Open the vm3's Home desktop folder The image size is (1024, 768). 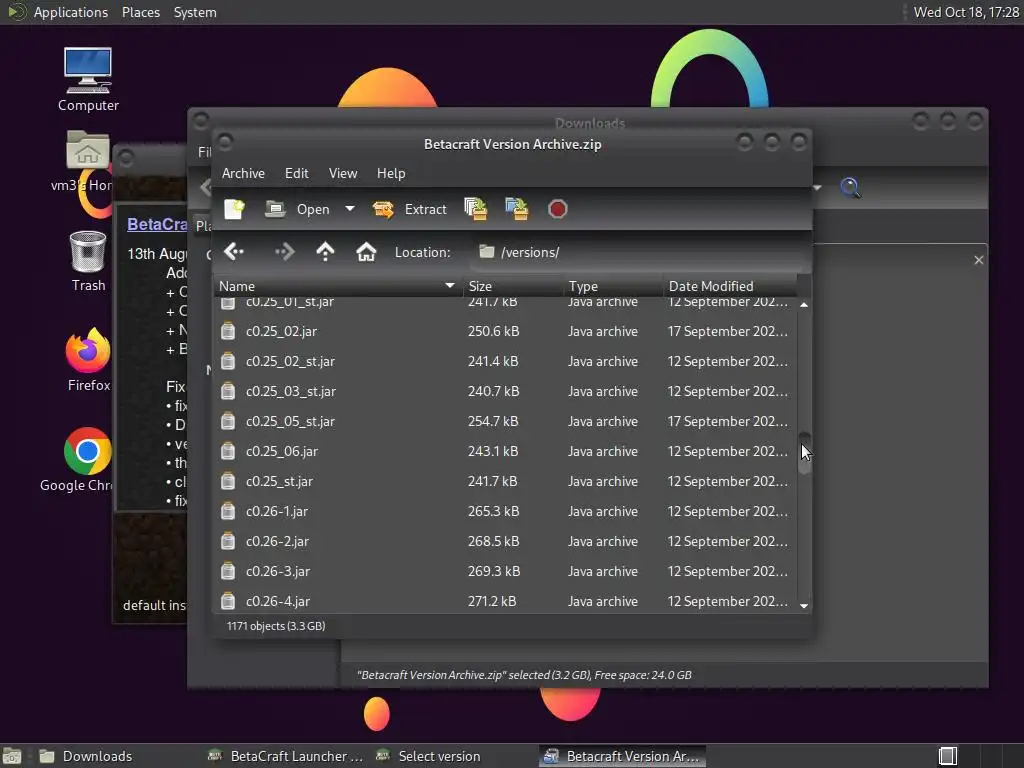[88, 161]
